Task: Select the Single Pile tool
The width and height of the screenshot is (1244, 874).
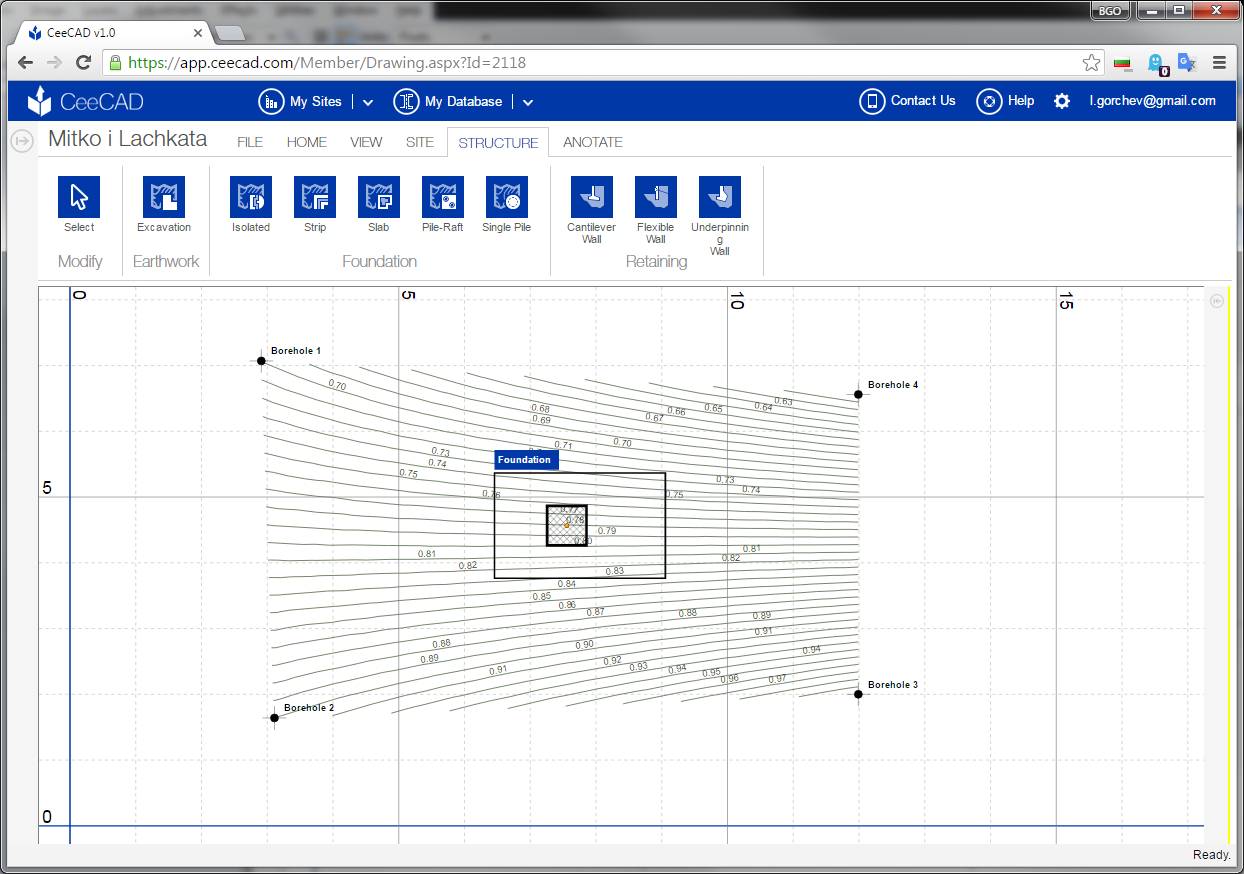Action: pos(507,197)
